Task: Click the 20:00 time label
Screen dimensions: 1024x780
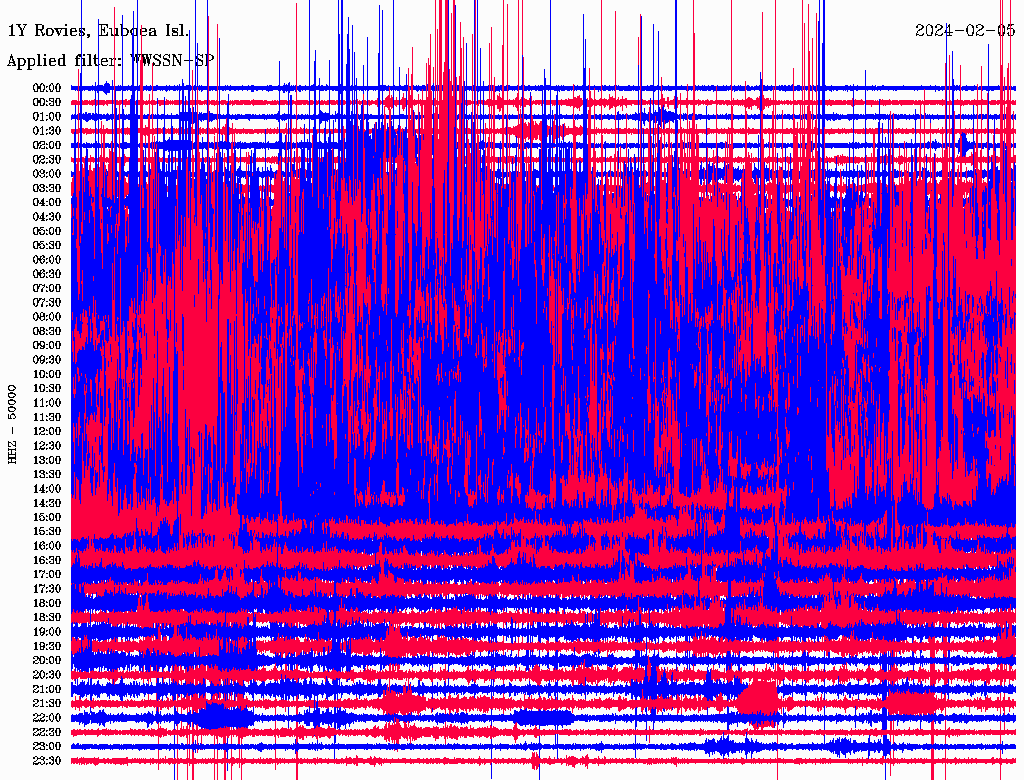Action: [47, 660]
